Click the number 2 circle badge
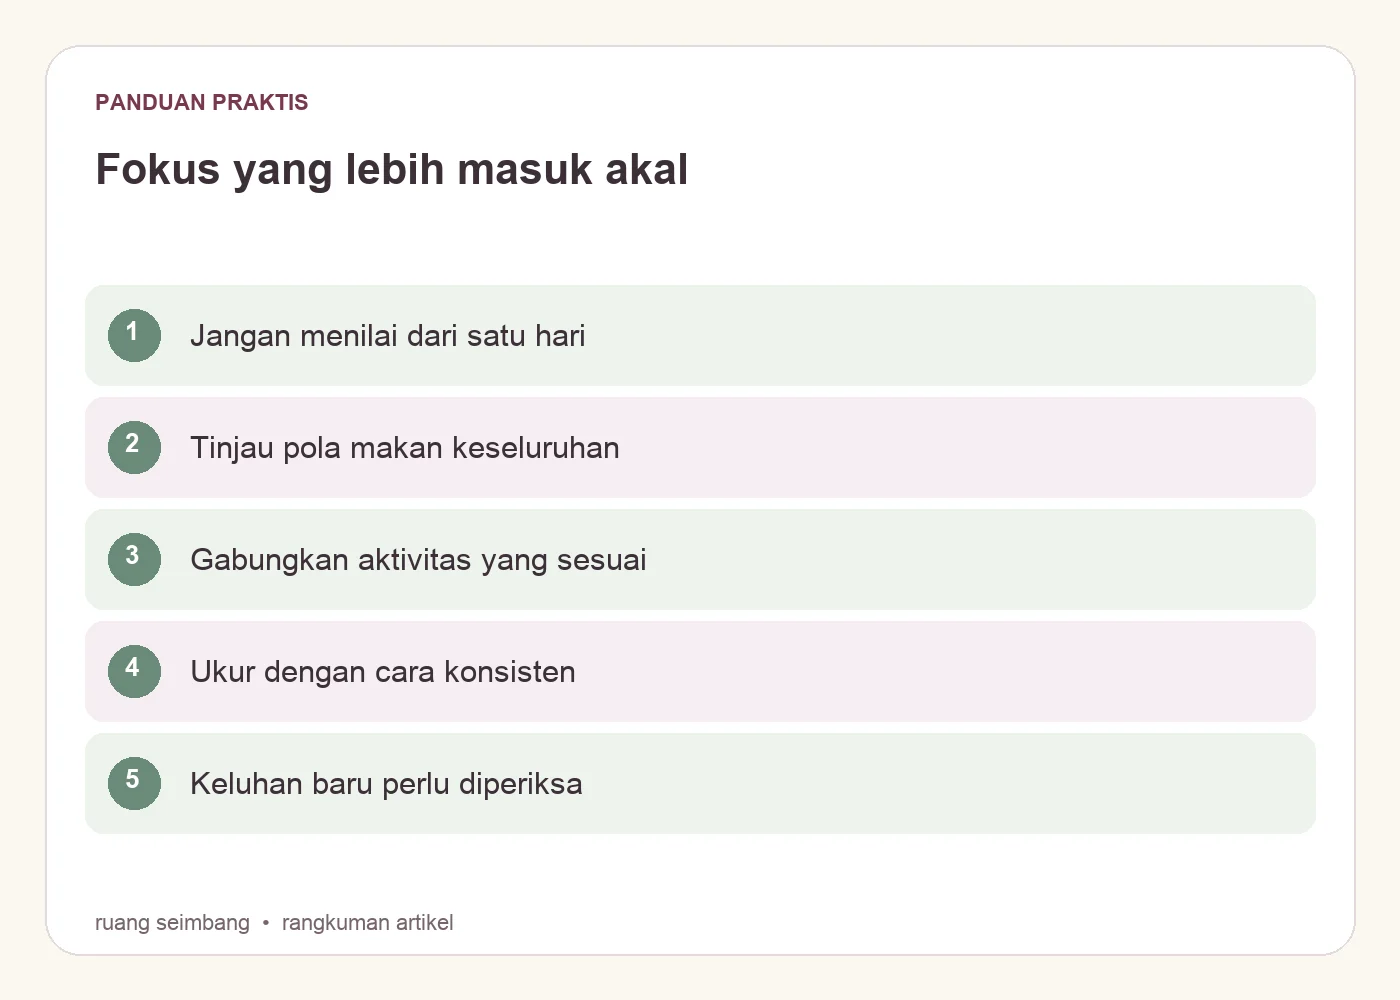 click(x=134, y=447)
